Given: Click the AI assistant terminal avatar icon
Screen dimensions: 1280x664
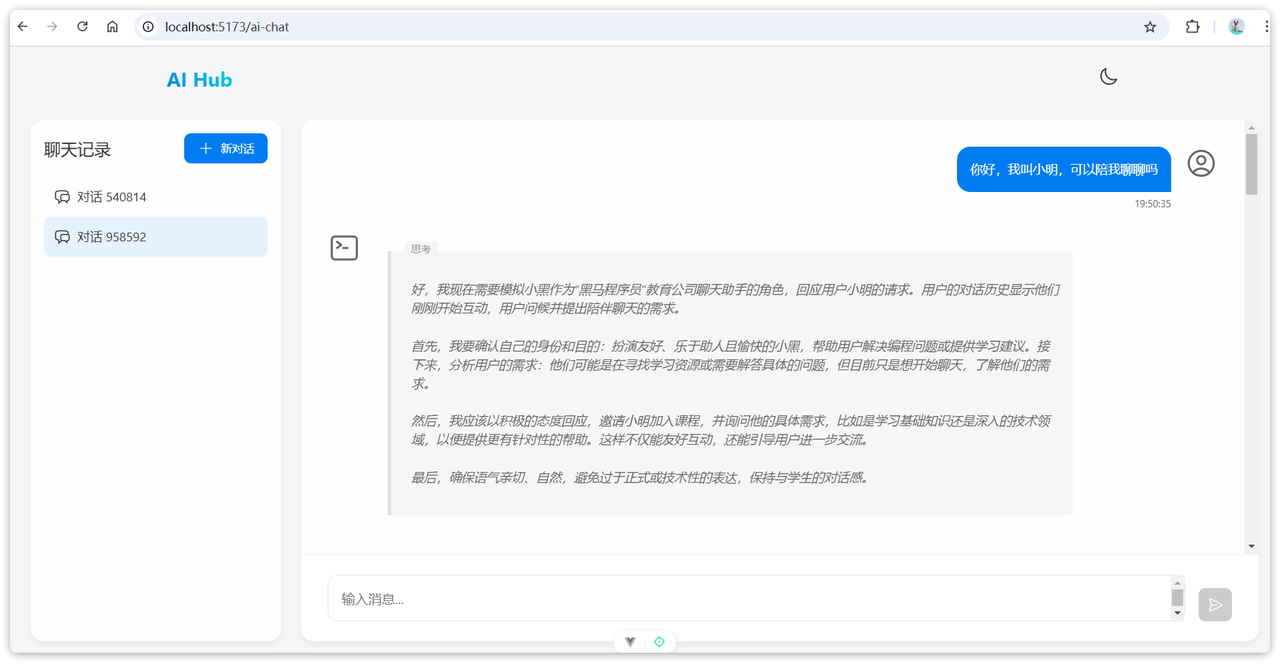Looking at the screenshot, I should (344, 248).
